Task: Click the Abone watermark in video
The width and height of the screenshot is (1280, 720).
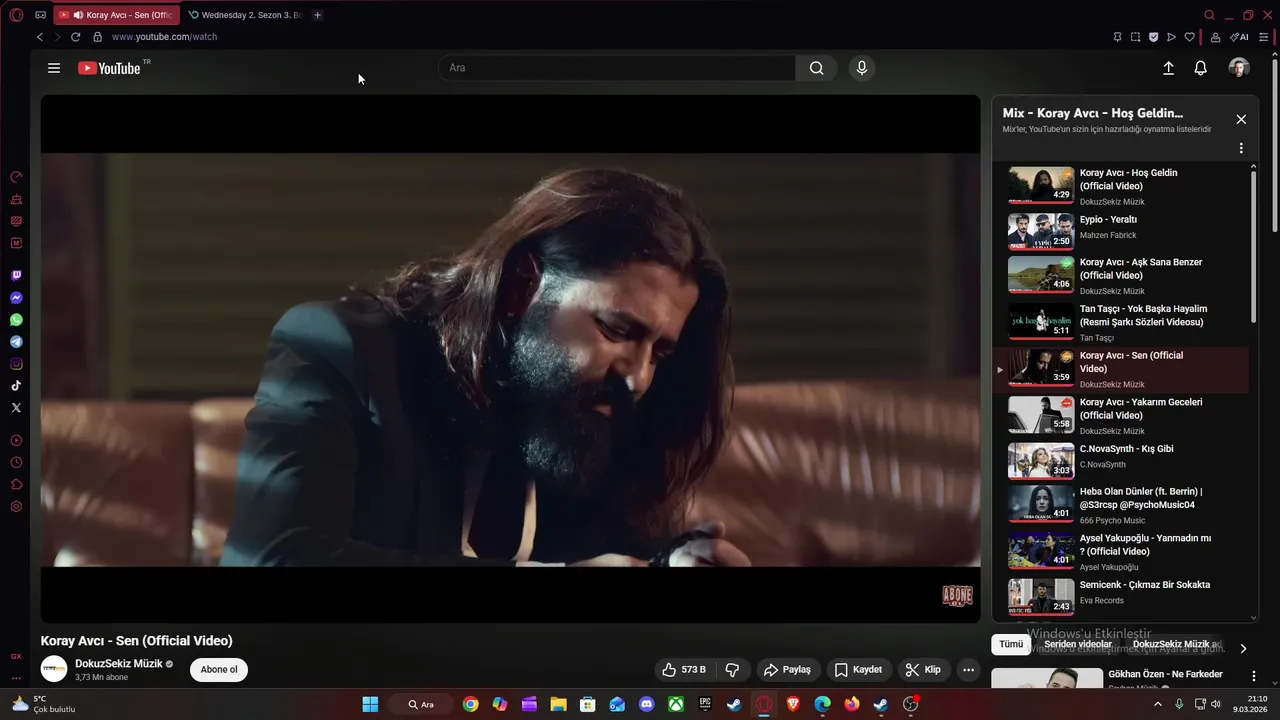Action: tap(957, 596)
